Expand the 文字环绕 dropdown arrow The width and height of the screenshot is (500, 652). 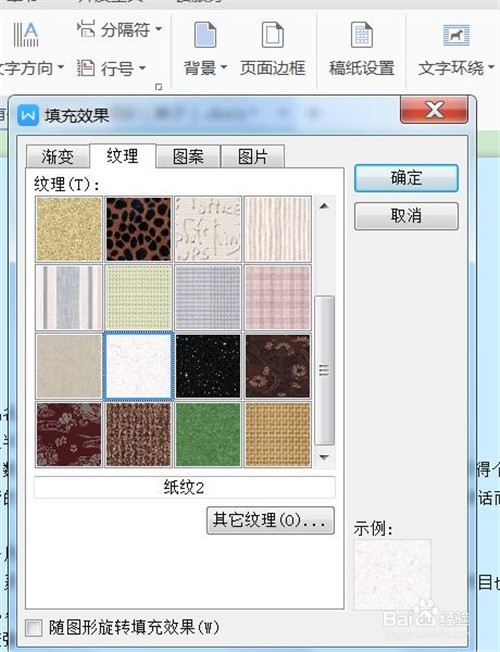[x=491, y=67]
